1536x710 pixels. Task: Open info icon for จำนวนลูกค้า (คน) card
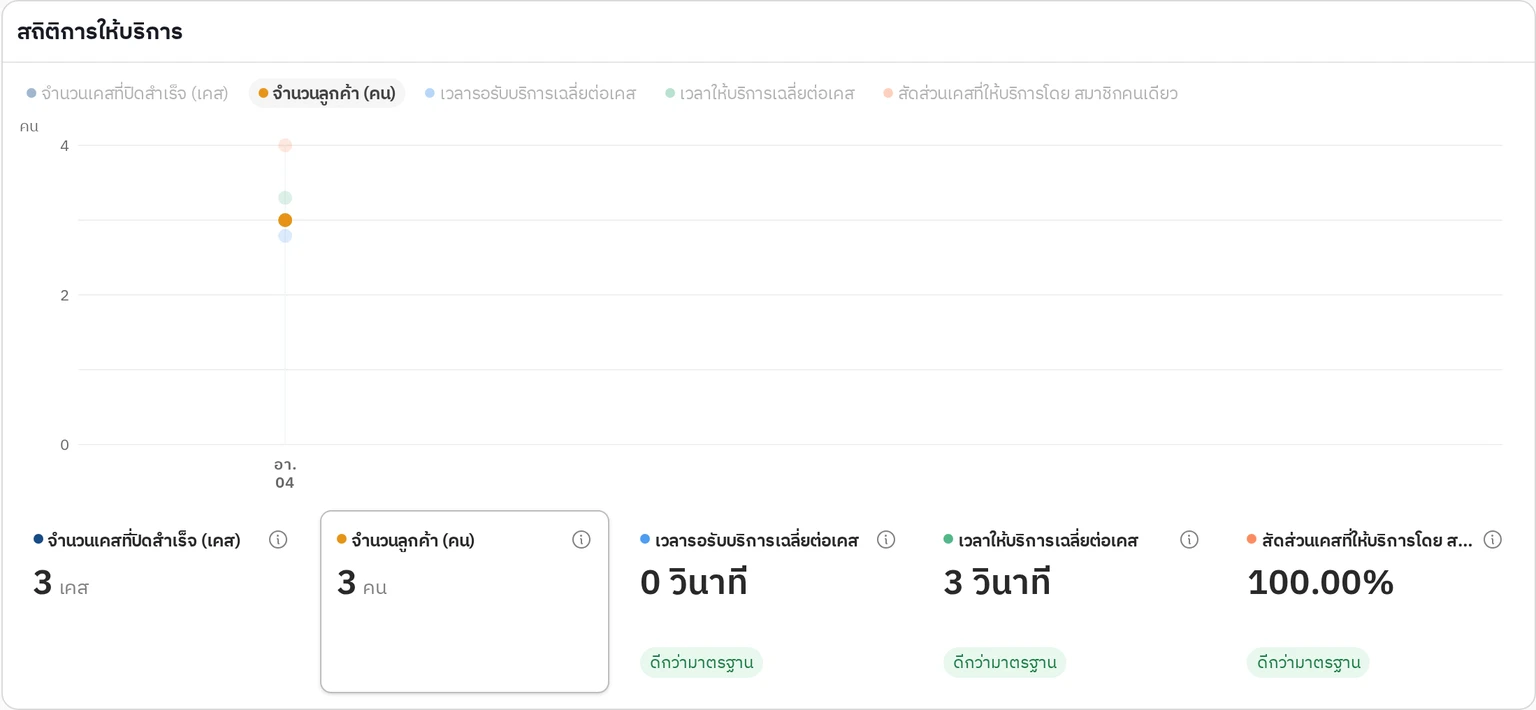pyautogui.click(x=581, y=540)
